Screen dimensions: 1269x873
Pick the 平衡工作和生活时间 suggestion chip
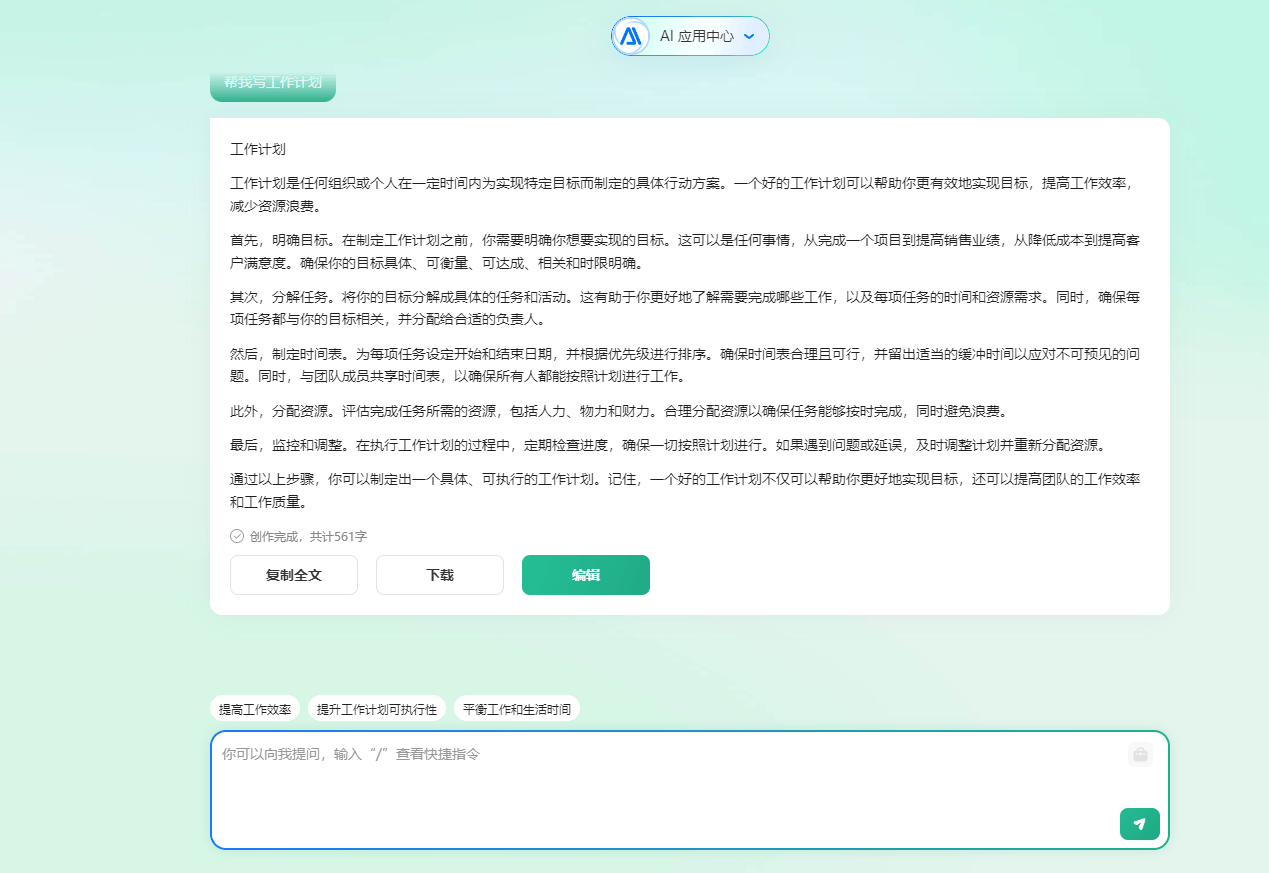517,708
